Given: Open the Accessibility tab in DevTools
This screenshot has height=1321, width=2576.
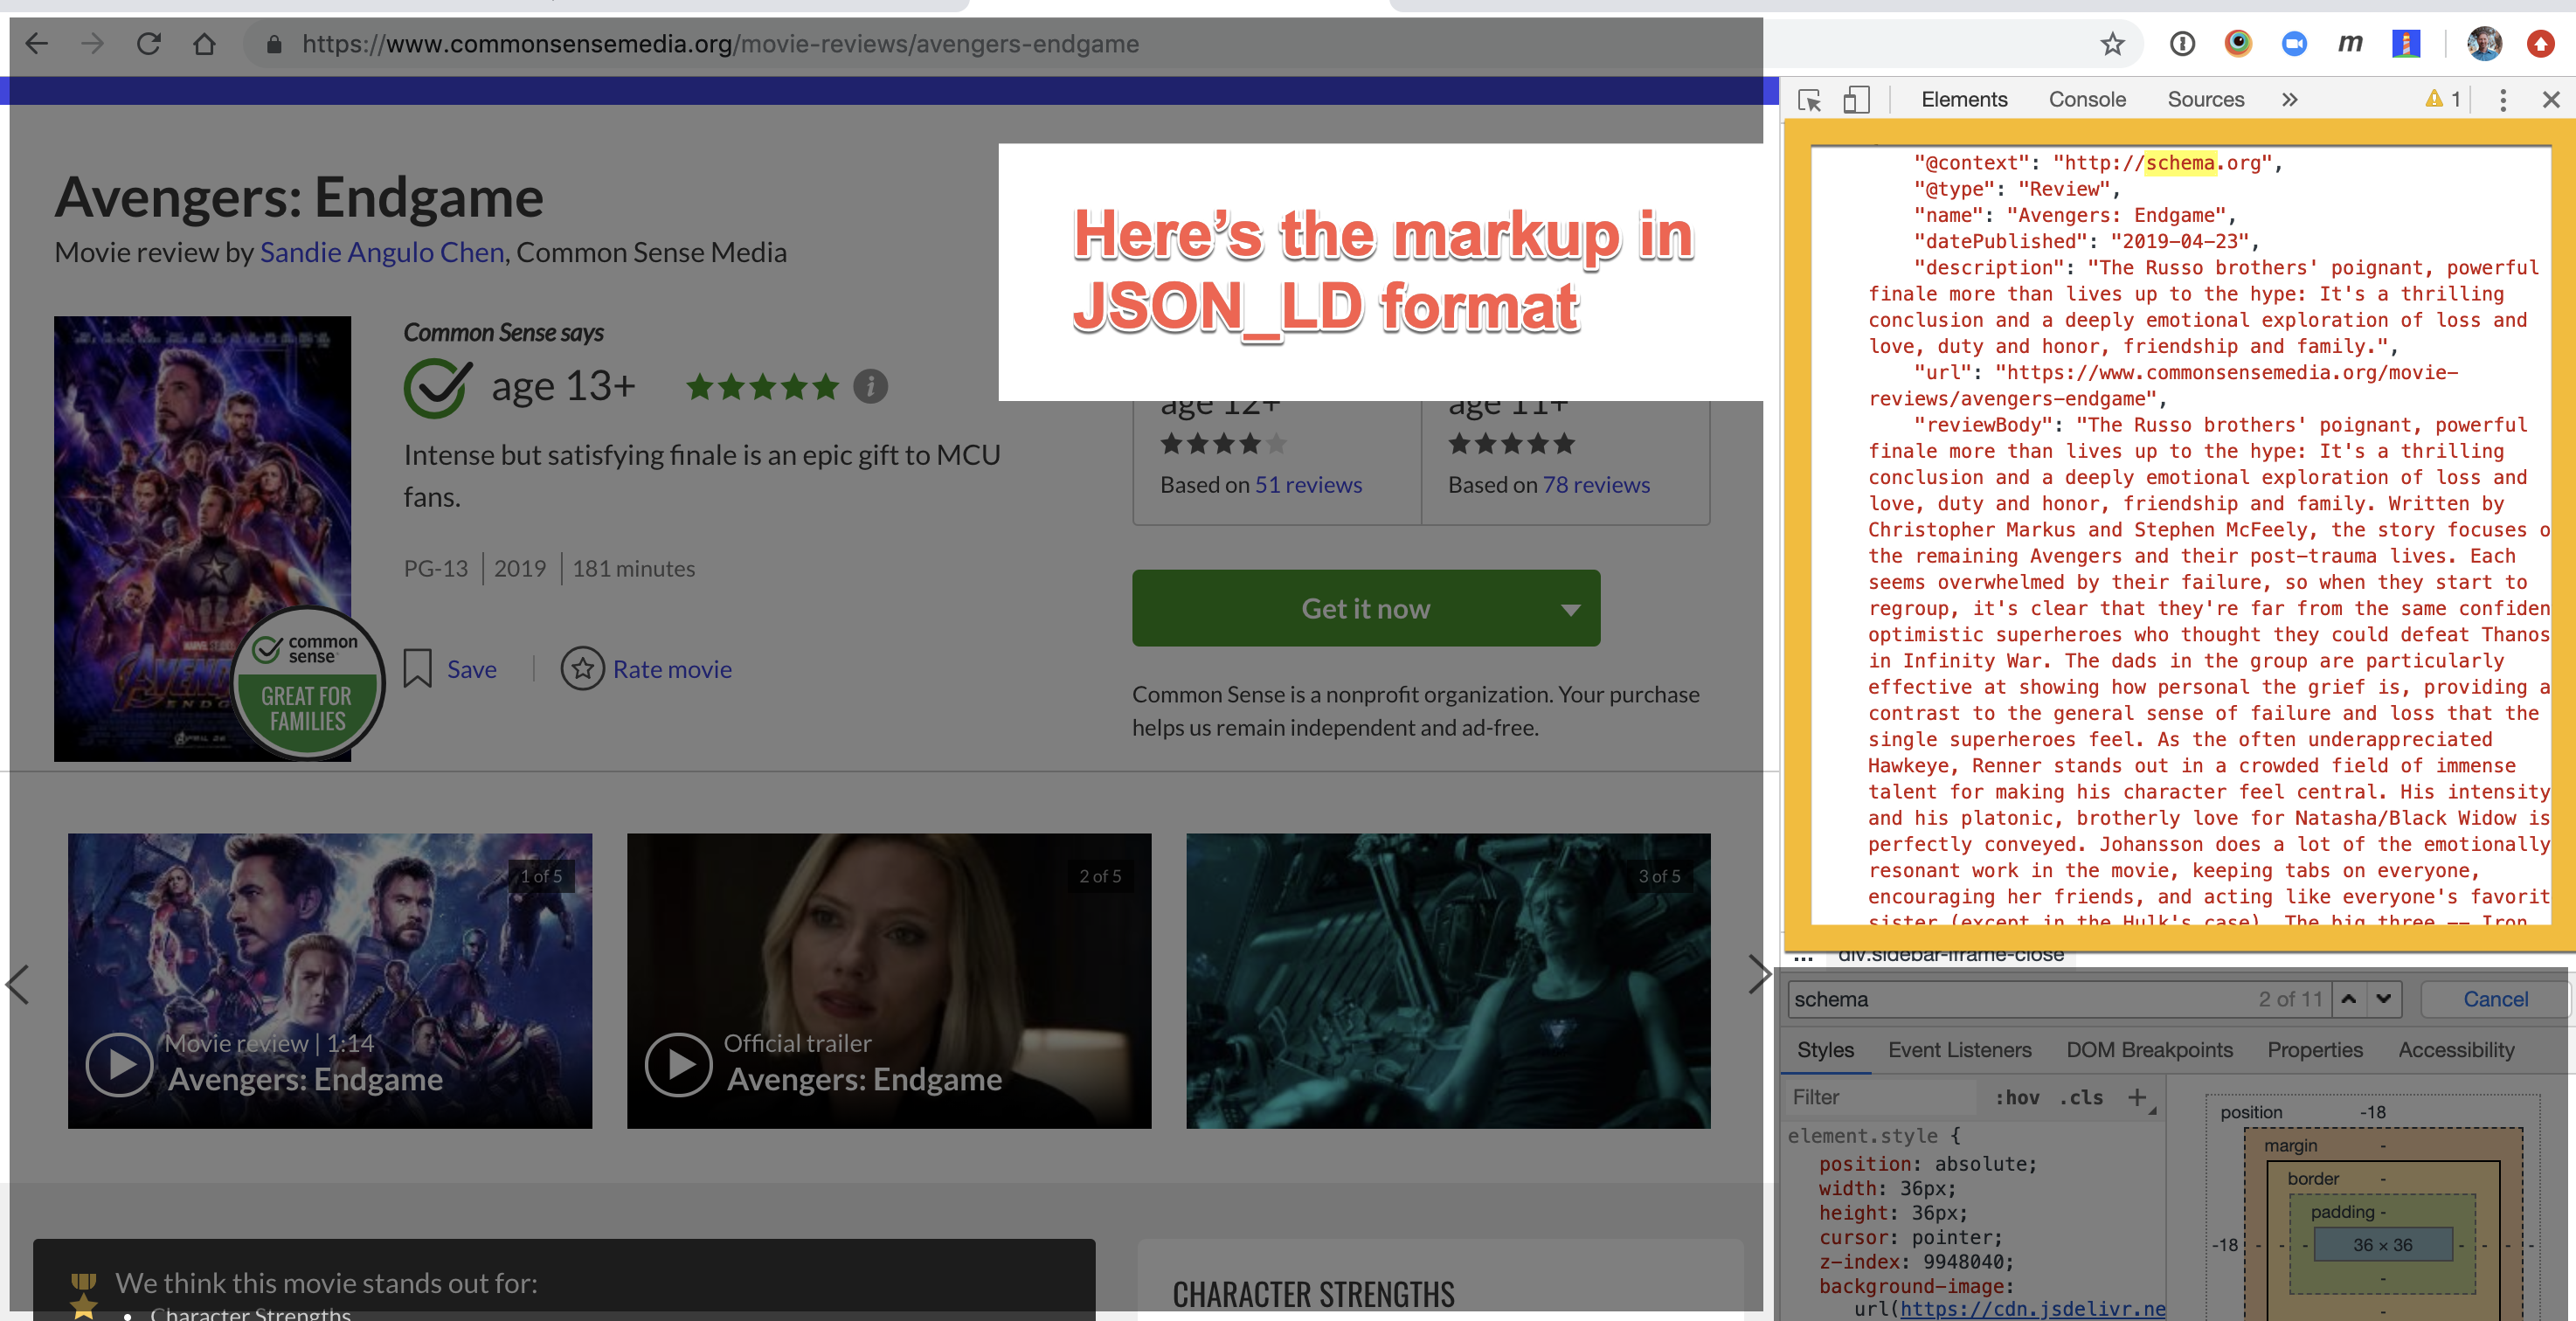Looking at the screenshot, I should [2456, 1050].
